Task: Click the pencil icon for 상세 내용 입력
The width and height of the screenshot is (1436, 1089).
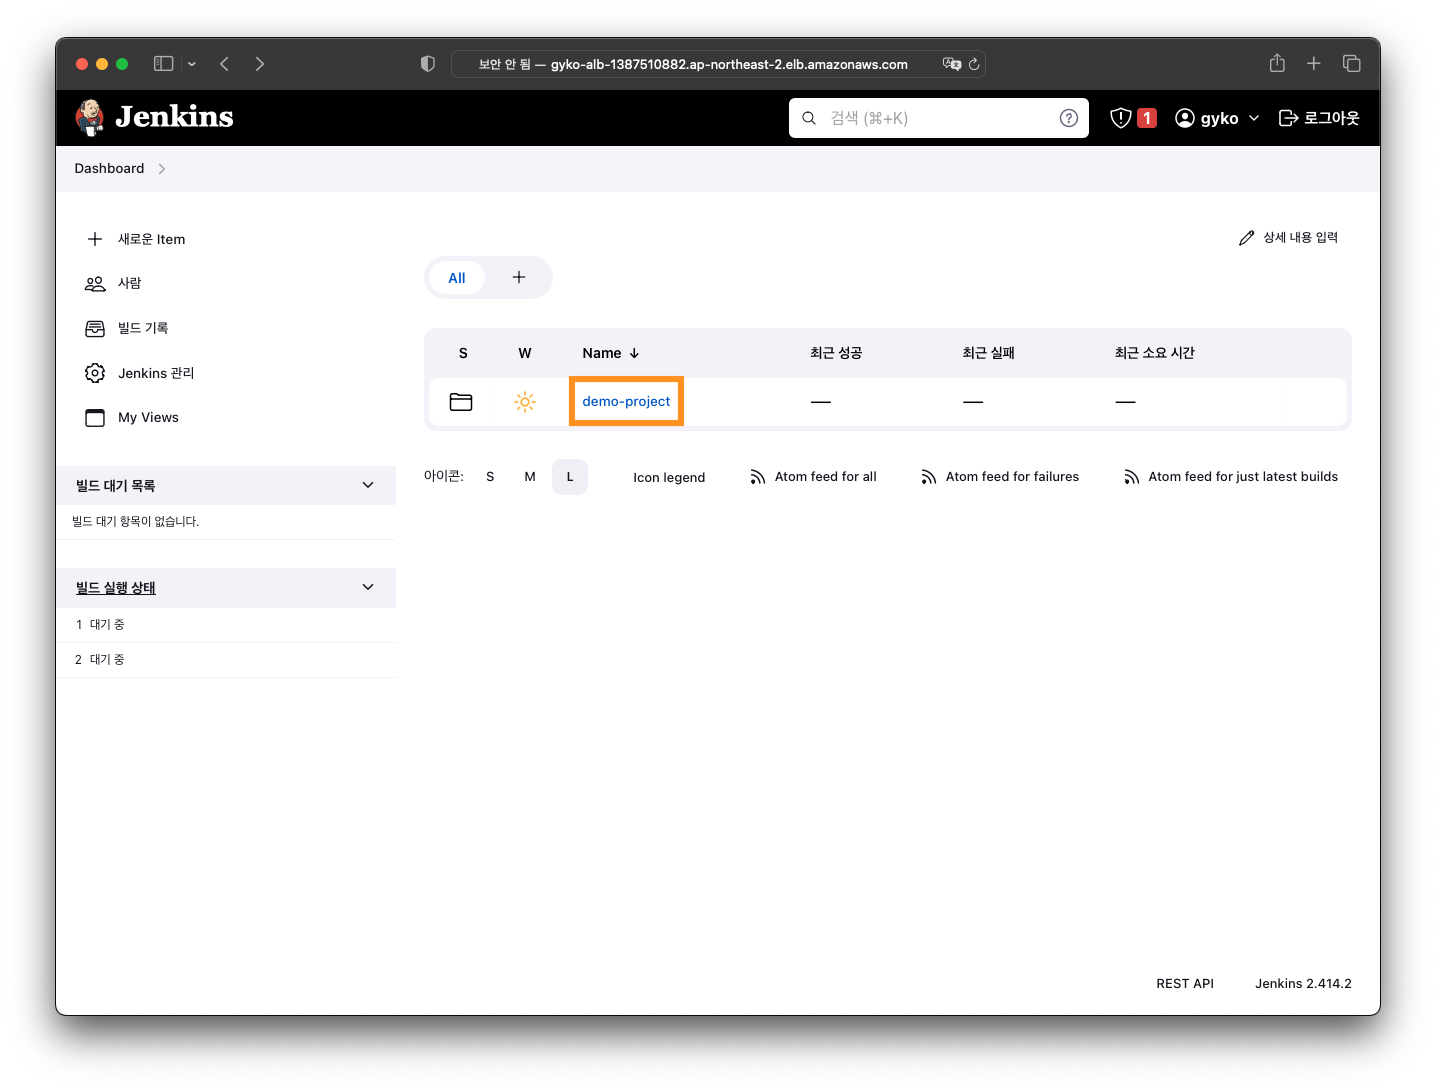Action: tap(1246, 238)
